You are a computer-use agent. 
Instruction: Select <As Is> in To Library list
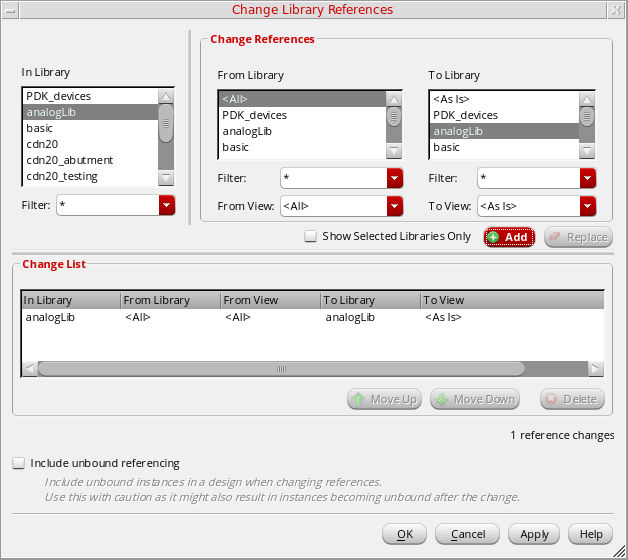(x=450, y=99)
